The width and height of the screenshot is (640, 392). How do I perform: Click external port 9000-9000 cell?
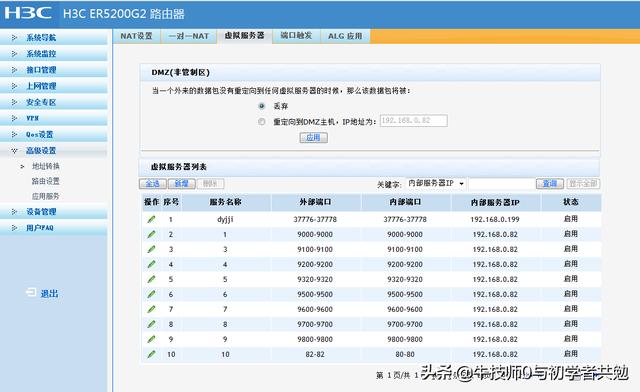tap(315, 234)
